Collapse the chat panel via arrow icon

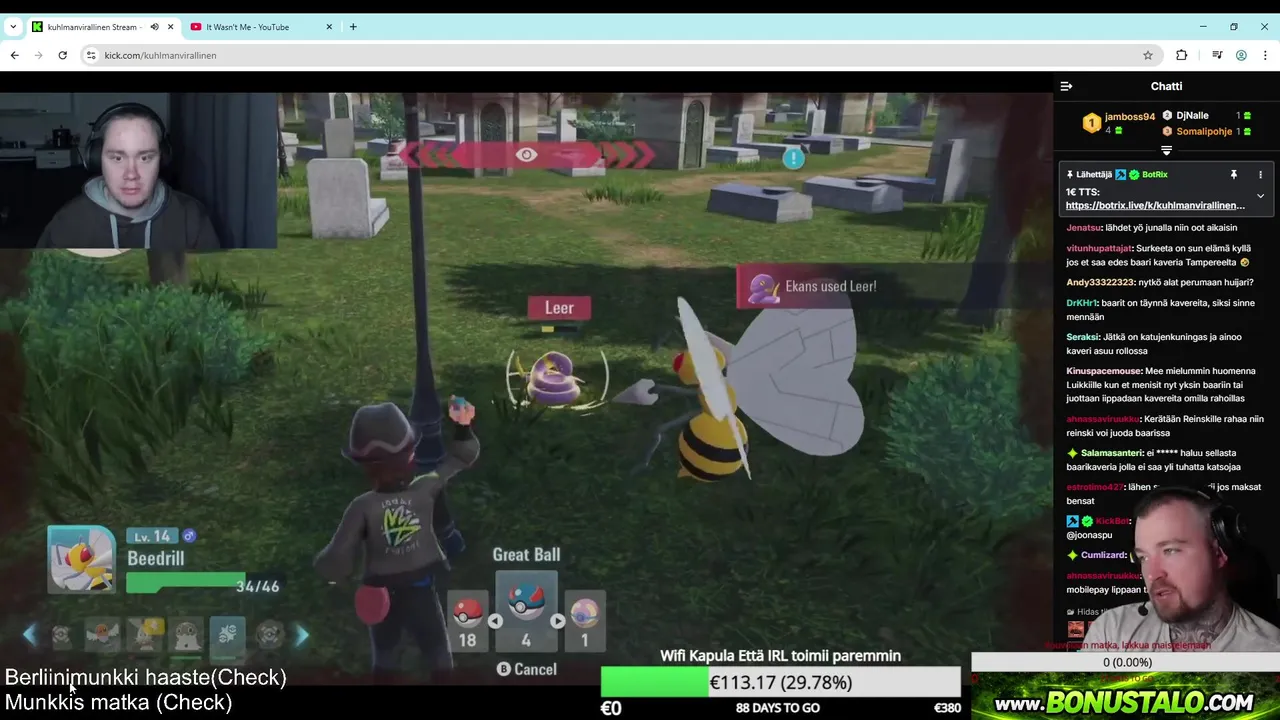(x=1066, y=86)
